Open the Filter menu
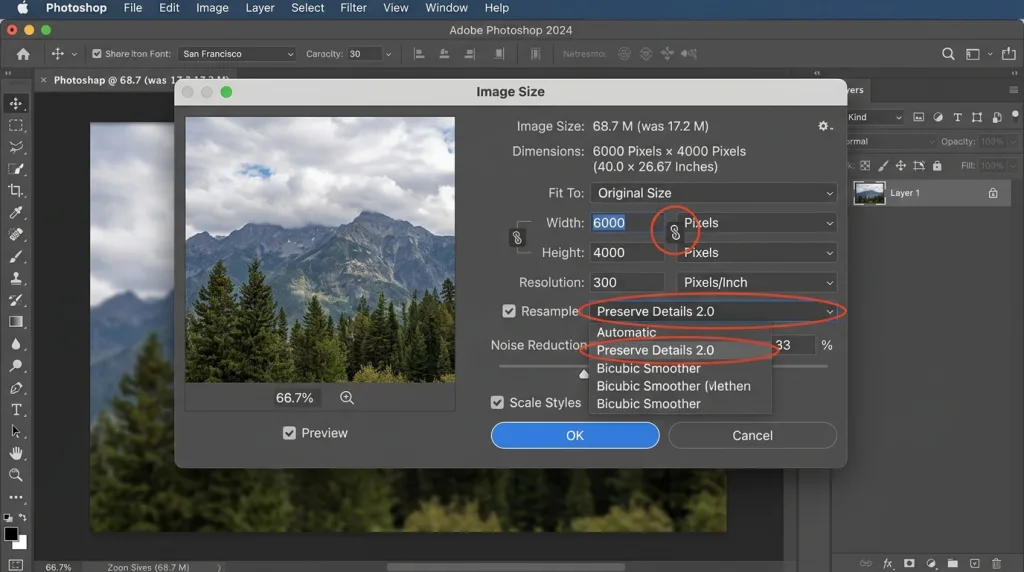The height and width of the screenshot is (572, 1024). 353,8
